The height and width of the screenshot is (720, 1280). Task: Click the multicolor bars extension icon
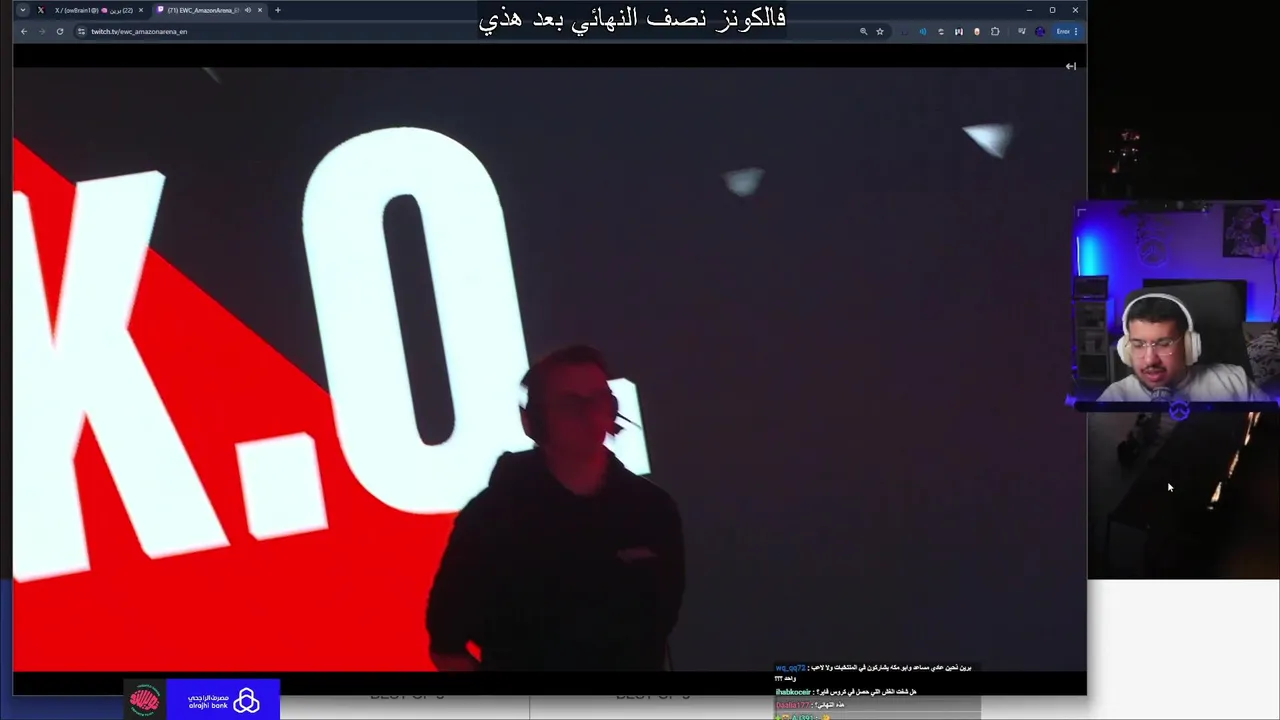pyautogui.click(x=959, y=31)
